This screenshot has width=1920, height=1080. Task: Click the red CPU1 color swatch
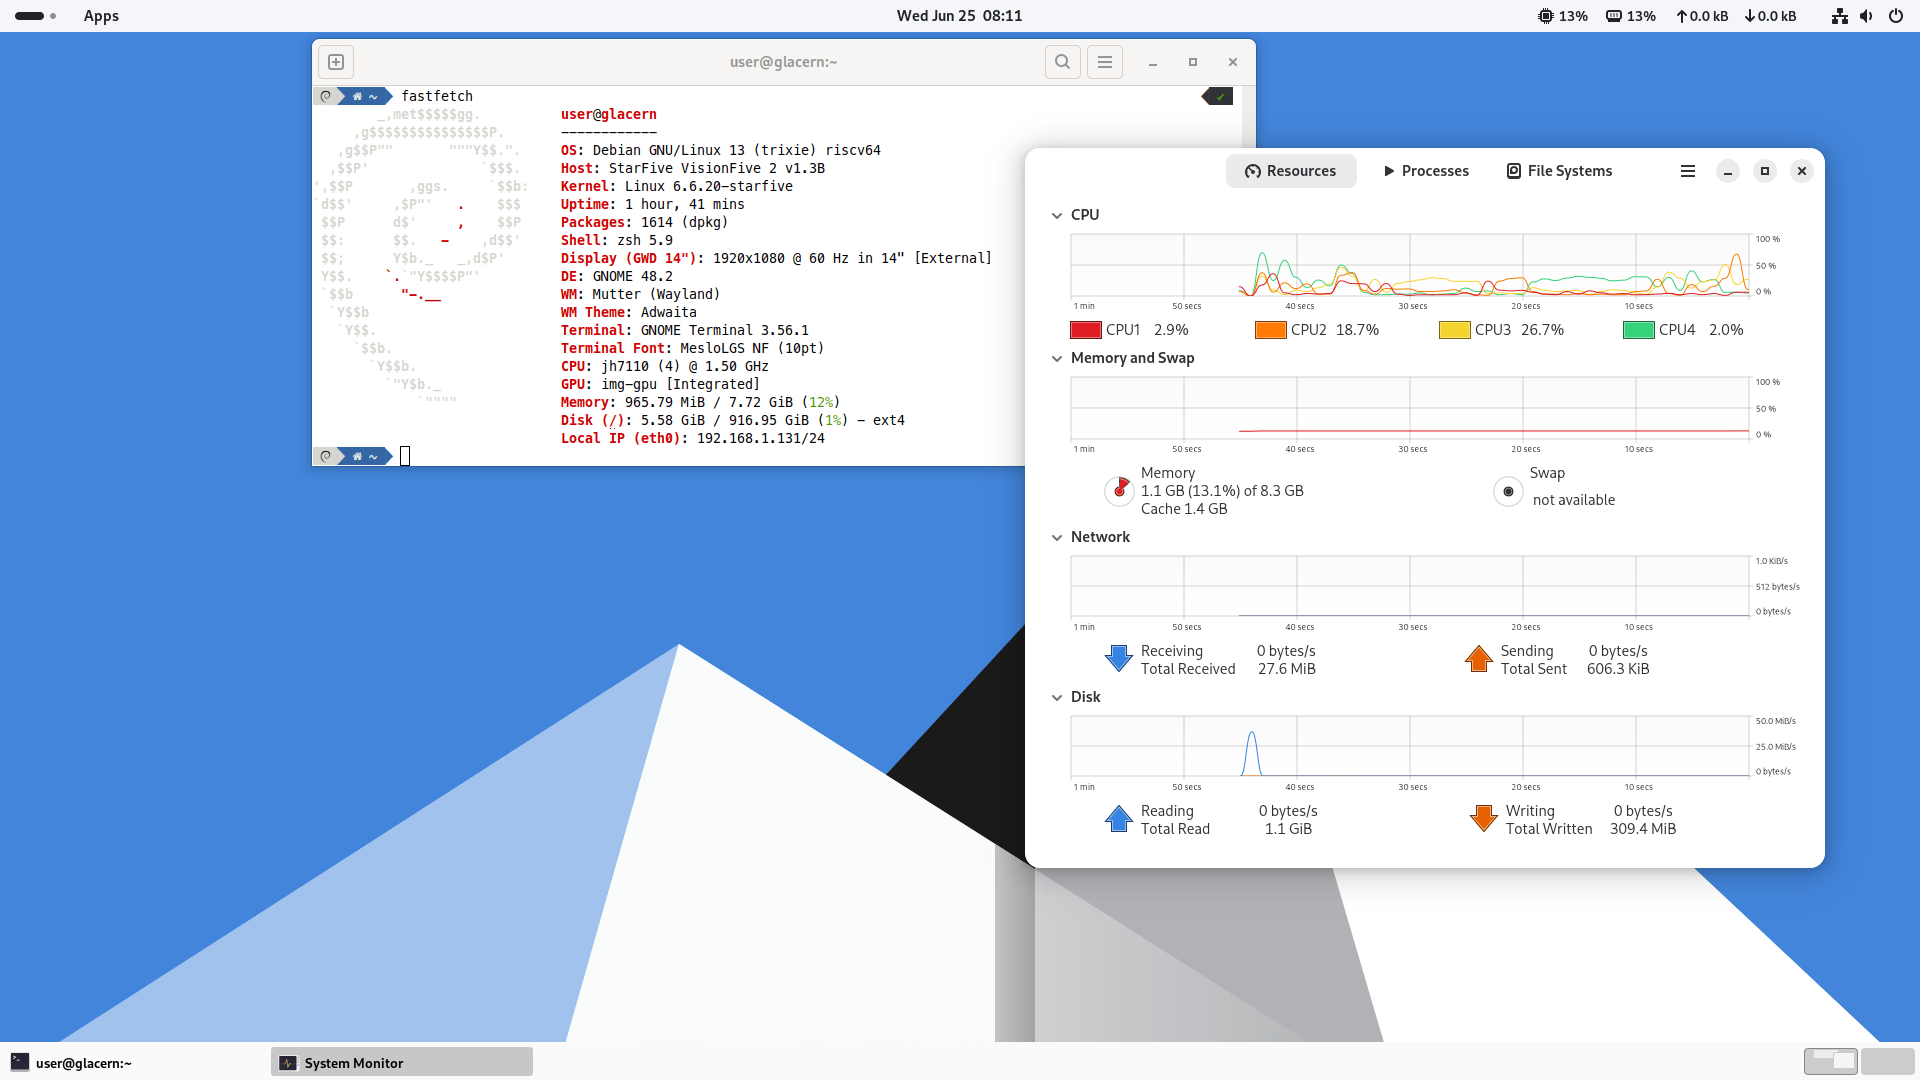(x=1085, y=330)
